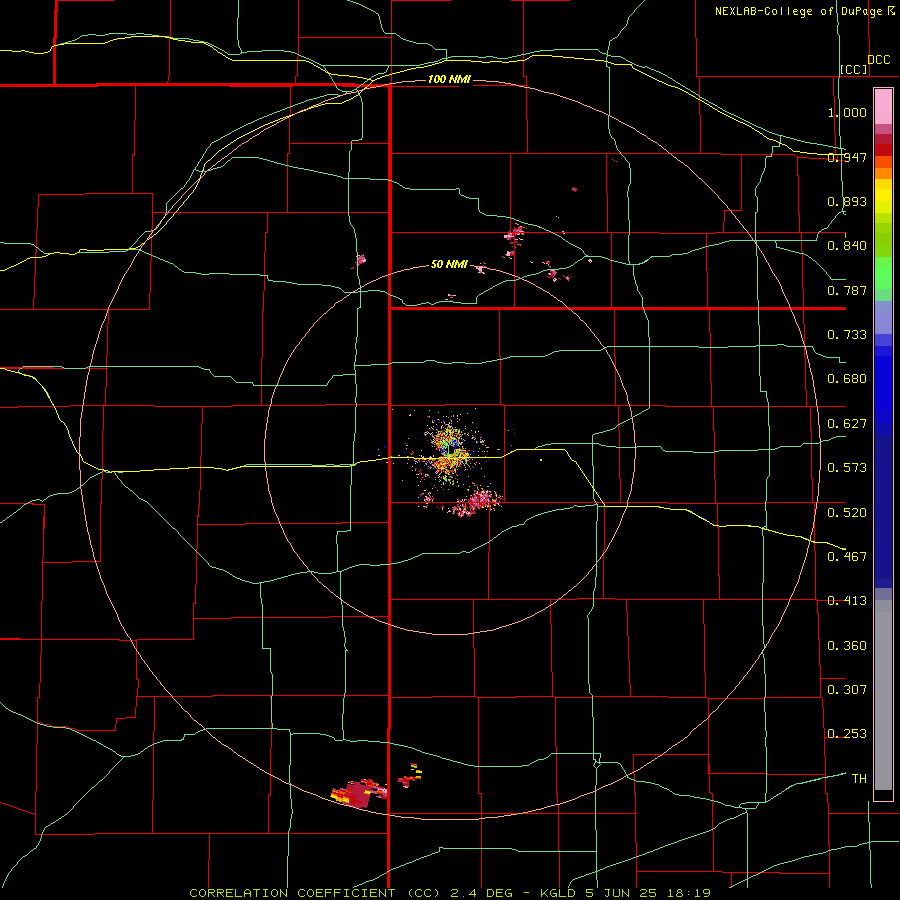Image resolution: width=900 pixels, height=900 pixels.
Task: Click the TH label by the color bar
Action: (859, 779)
